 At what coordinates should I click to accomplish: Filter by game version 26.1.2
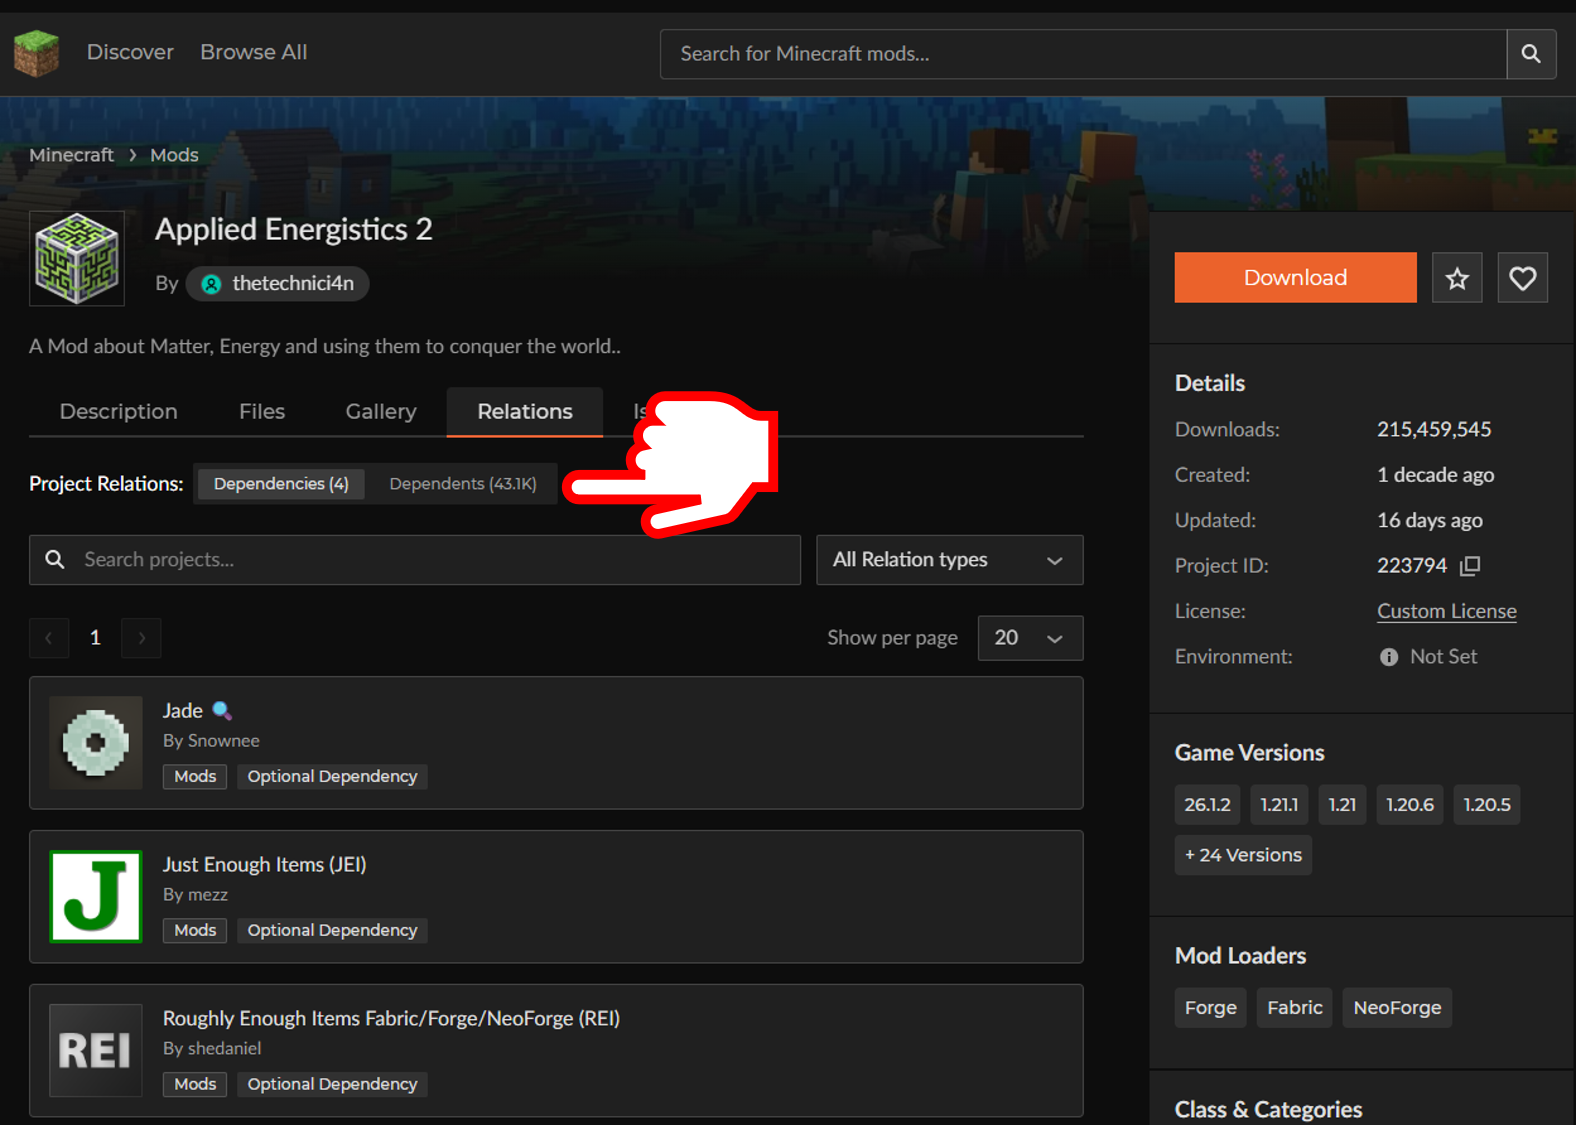(1207, 805)
